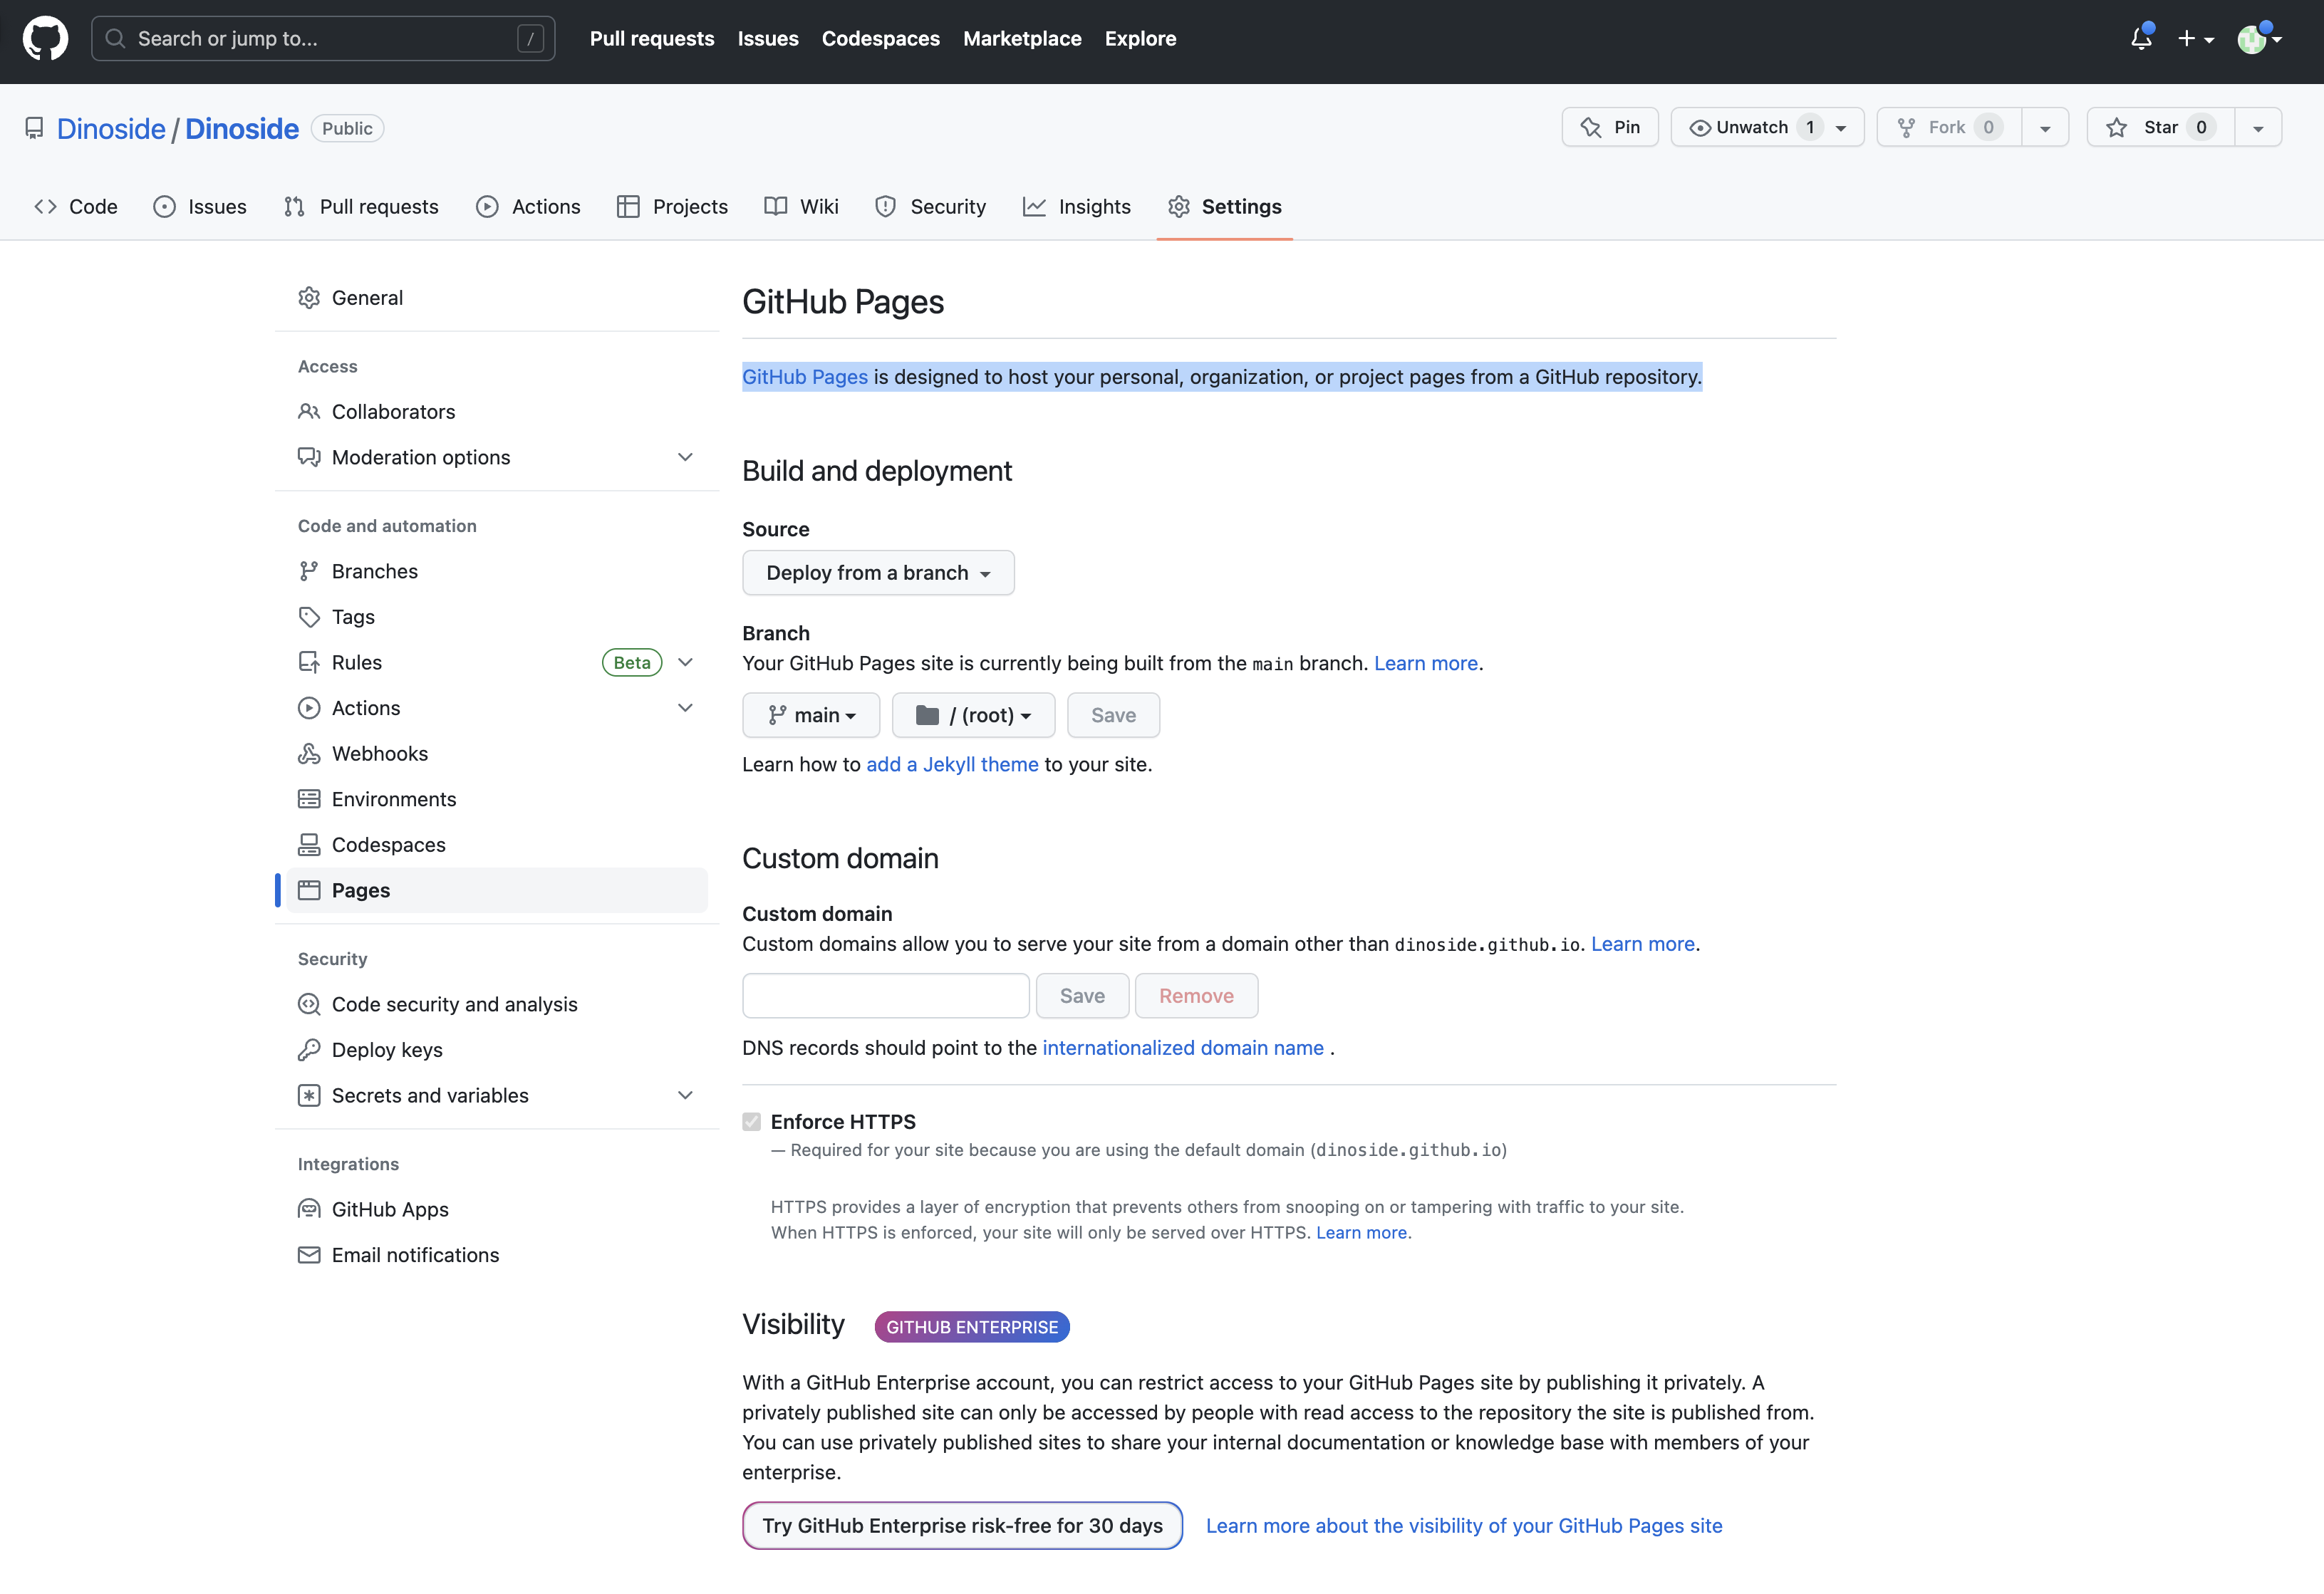2324x1594 pixels.
Task: Open the Unwatch notifications dropdown
Action: pyautogui.click(x=1767, y=127)
